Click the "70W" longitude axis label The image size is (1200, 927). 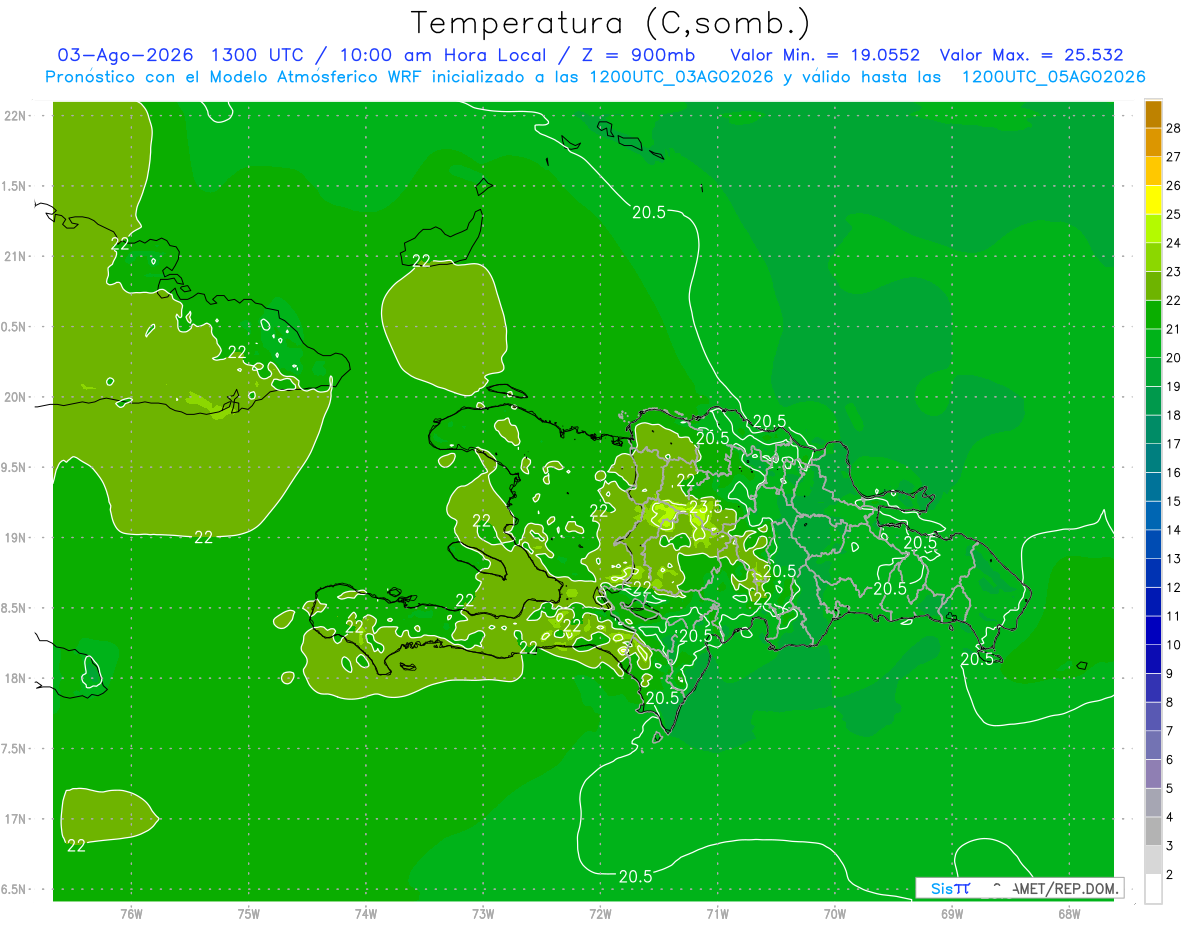834,914
